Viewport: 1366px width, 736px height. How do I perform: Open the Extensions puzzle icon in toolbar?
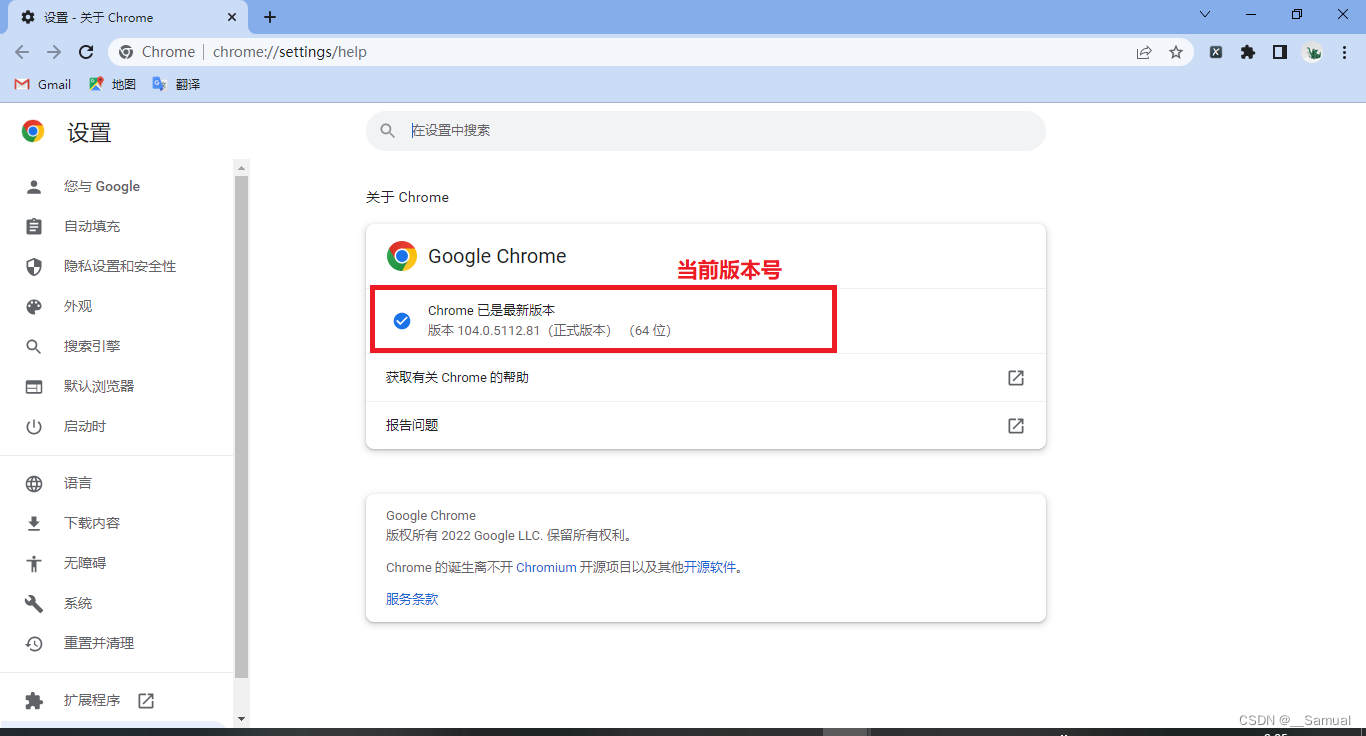pyautogui.click(x=1248, y=52)
